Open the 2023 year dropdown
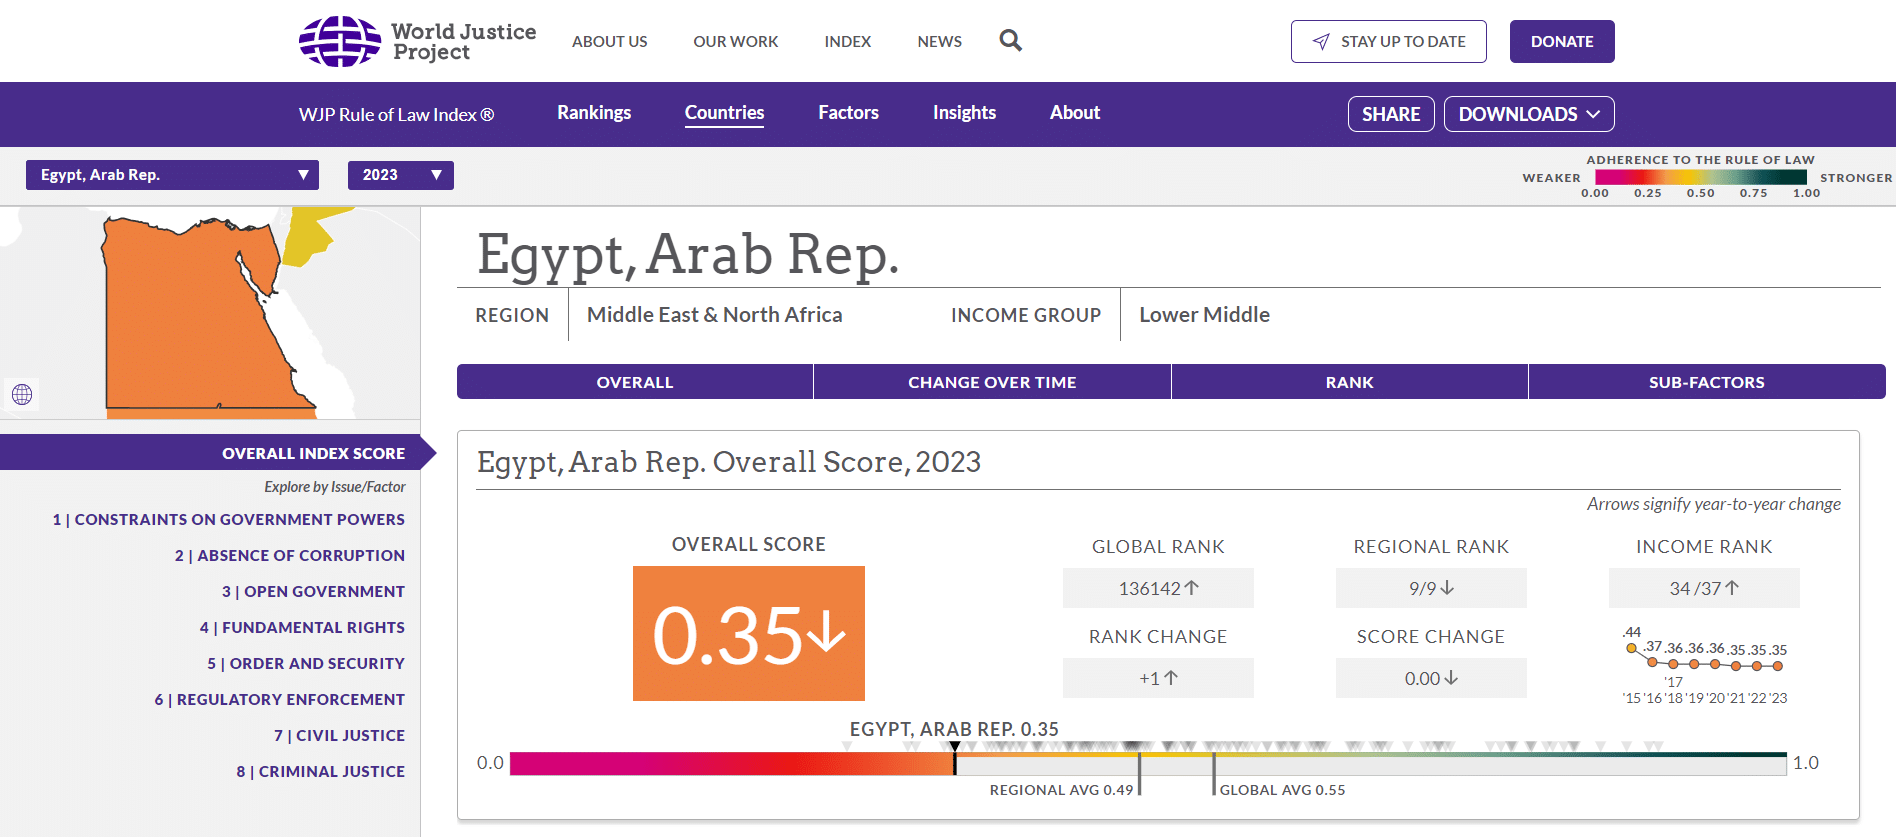 coord(400,175)
